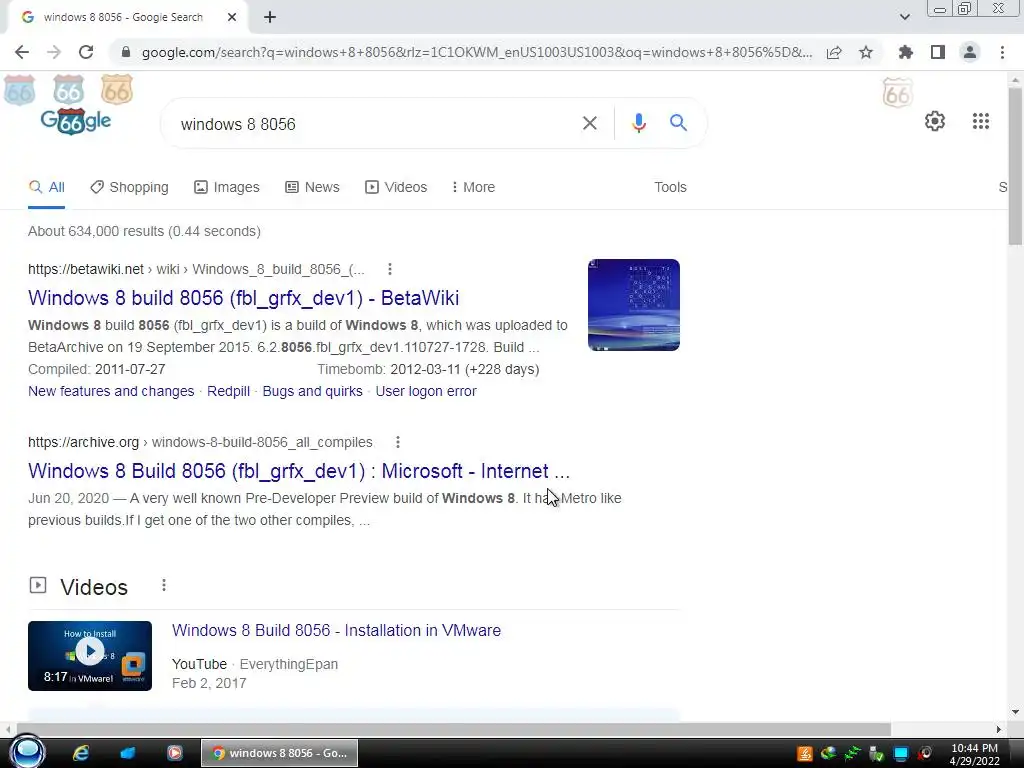Reload the current page

coord(86,52)
